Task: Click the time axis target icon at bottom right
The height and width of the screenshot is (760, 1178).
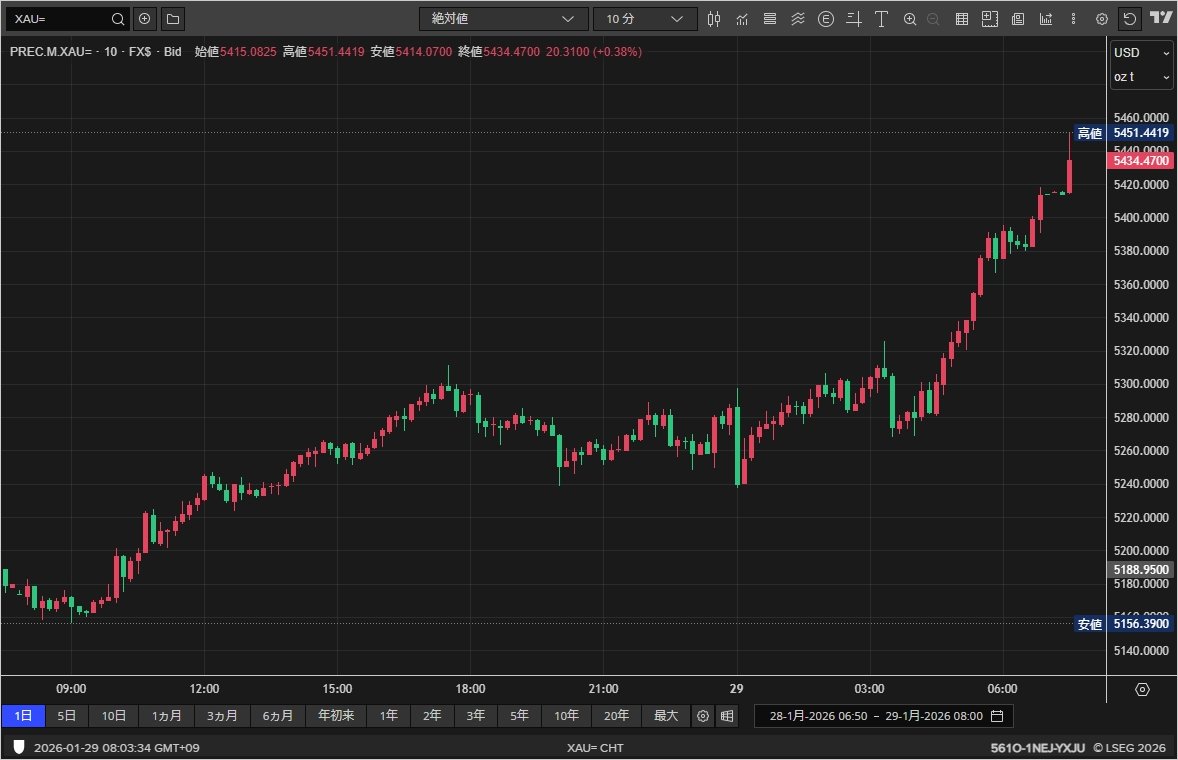Action: pyautogui.click(x=1142, y=689)
